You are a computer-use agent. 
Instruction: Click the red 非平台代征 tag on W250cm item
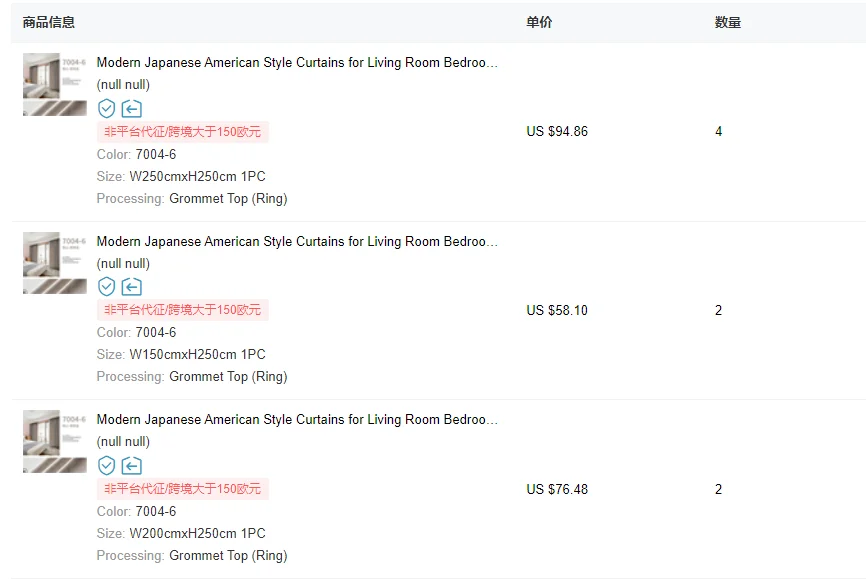point(183,132)
